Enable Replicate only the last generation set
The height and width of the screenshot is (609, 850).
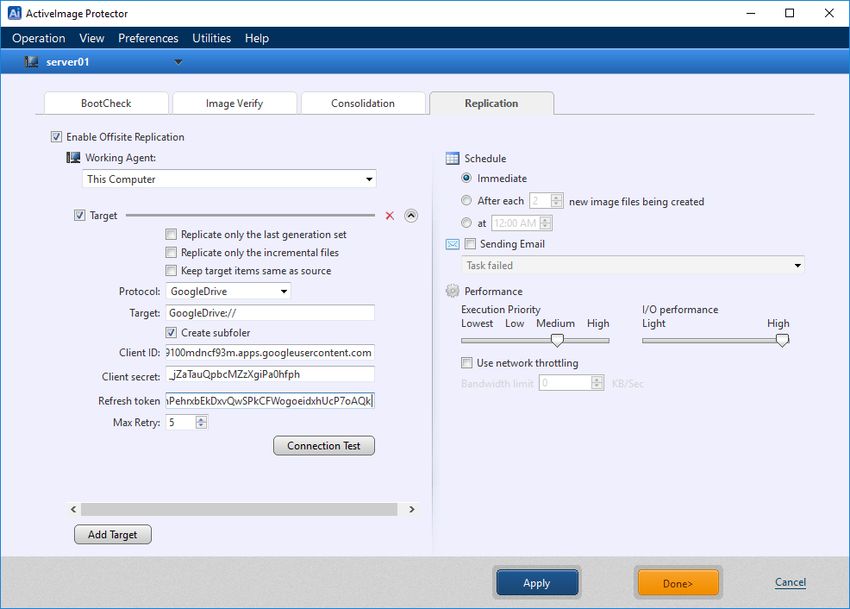point(171,234)
